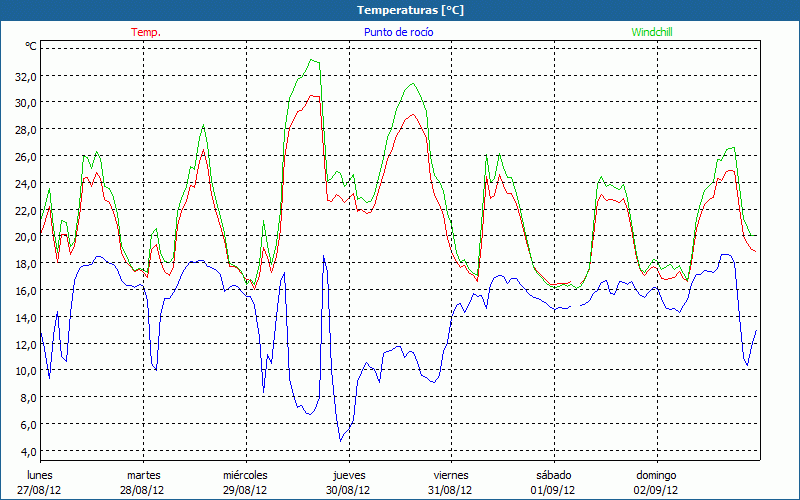Click the lowest blue dew point dip near jueves
Screen dimensions: 800x500
point(341,440)
